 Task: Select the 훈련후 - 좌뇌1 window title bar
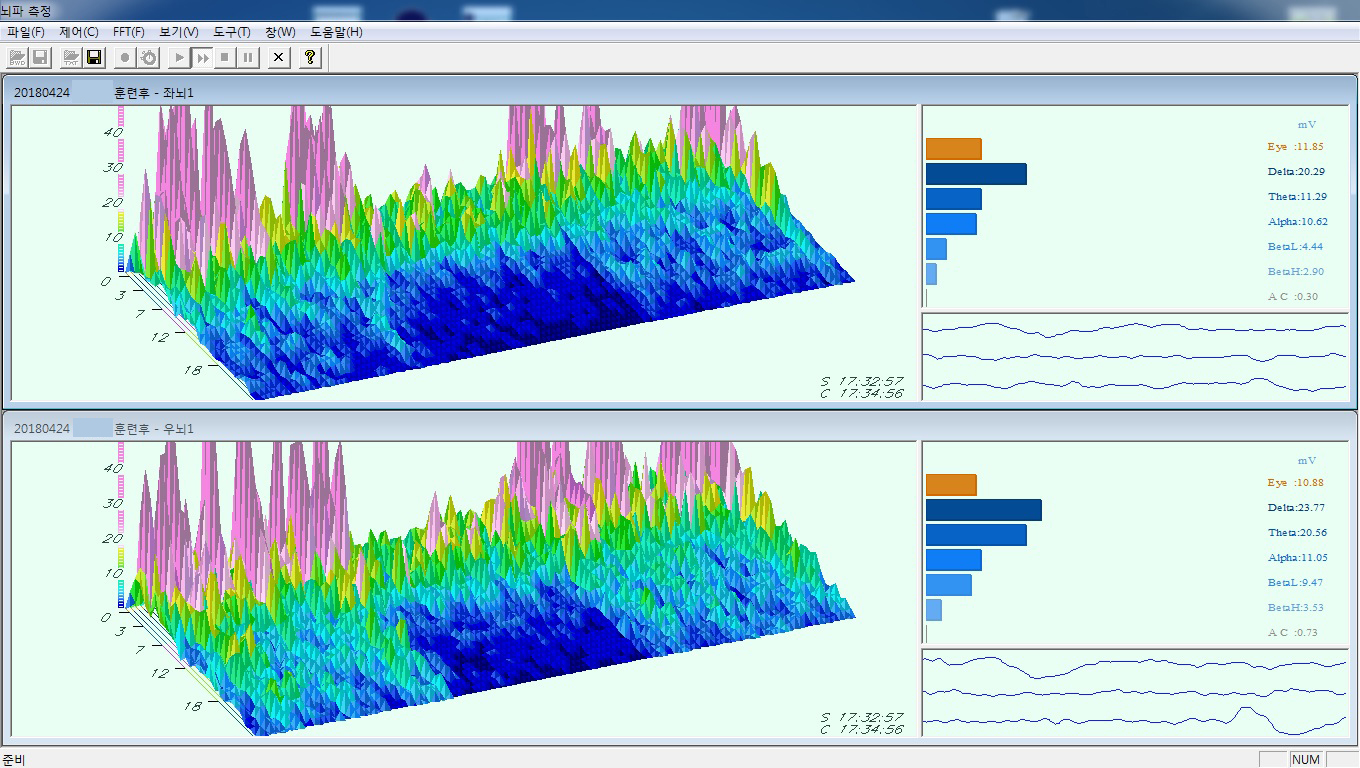tap(400, 92)
